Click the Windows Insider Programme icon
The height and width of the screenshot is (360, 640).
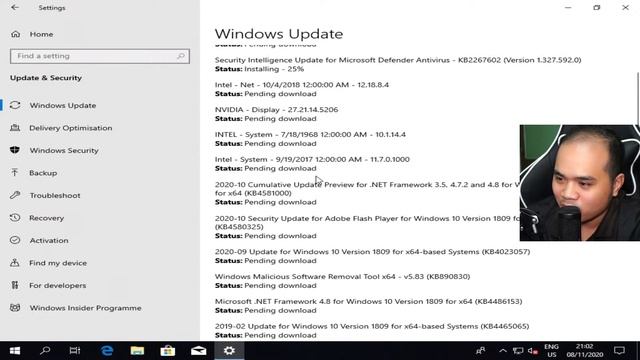click(x=15, y=307)
